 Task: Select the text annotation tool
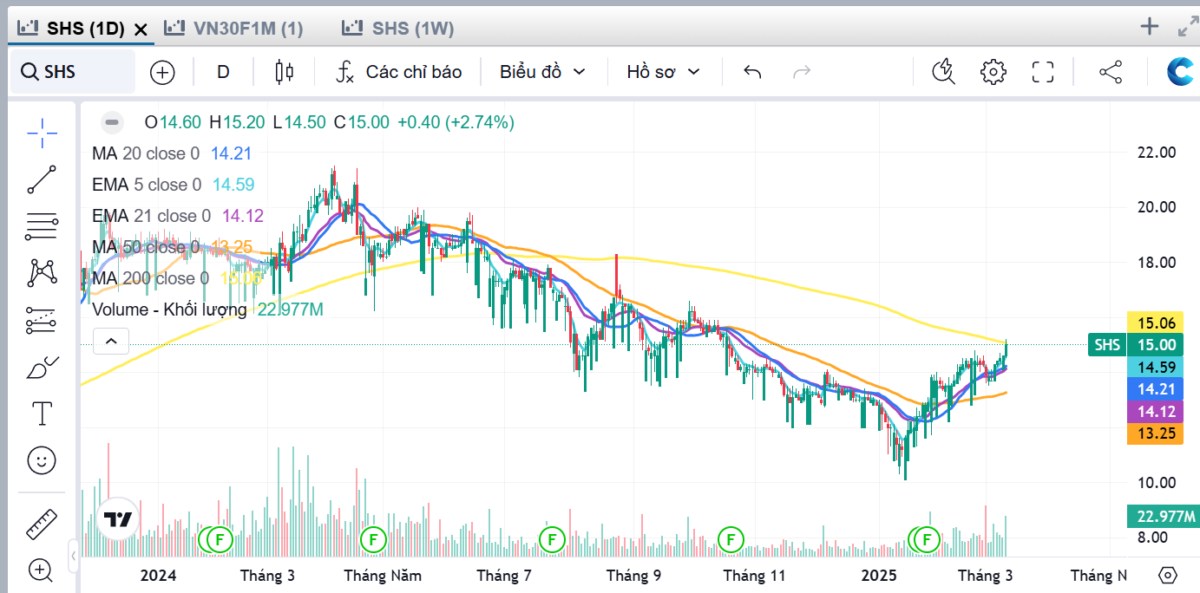coord(41,414)
